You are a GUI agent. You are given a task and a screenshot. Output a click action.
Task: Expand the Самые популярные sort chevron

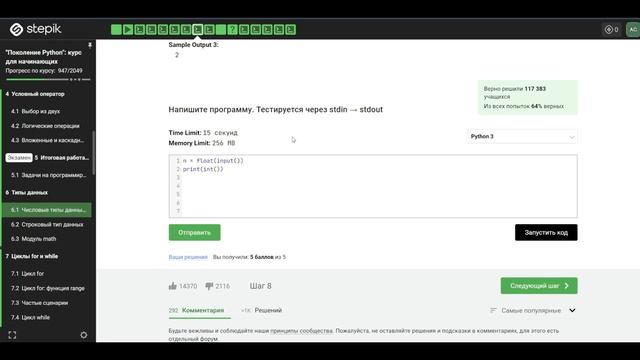coord(572,311)
